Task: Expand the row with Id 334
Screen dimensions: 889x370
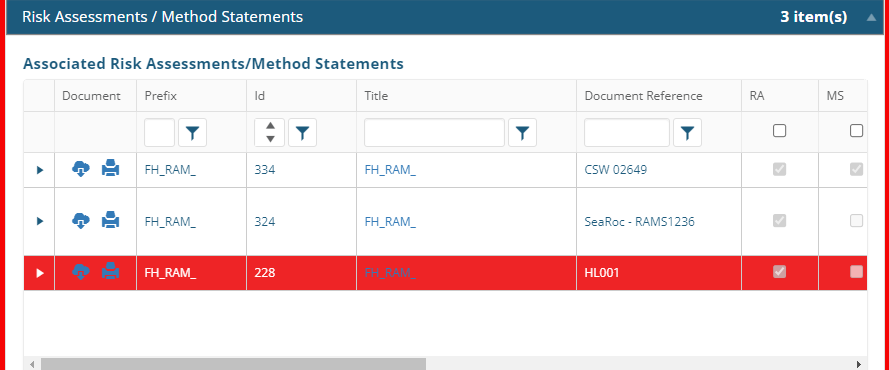Action: [x=40, y=169]
